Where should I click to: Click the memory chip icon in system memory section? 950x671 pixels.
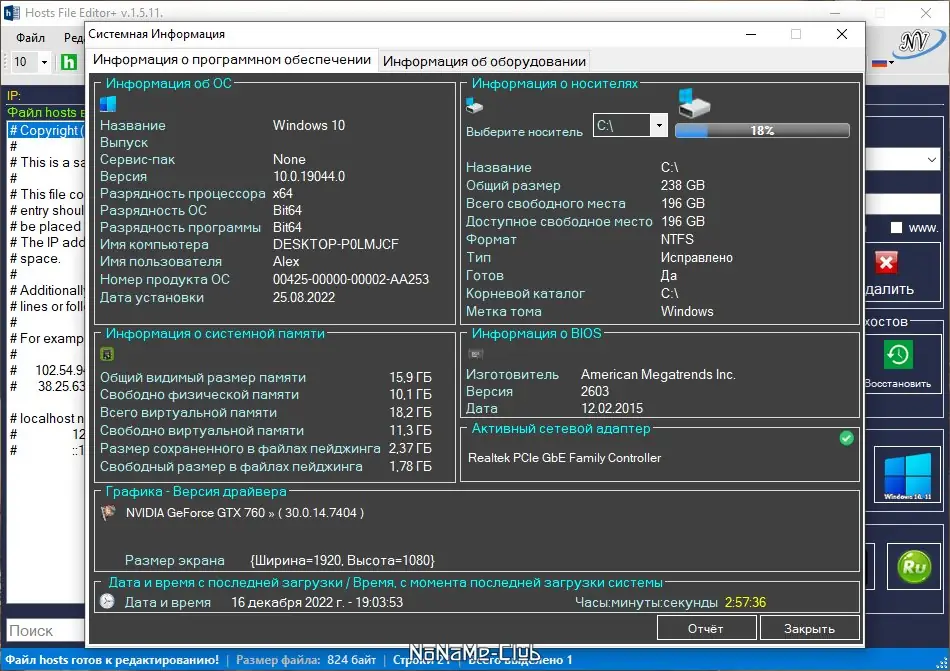(107, 354)
